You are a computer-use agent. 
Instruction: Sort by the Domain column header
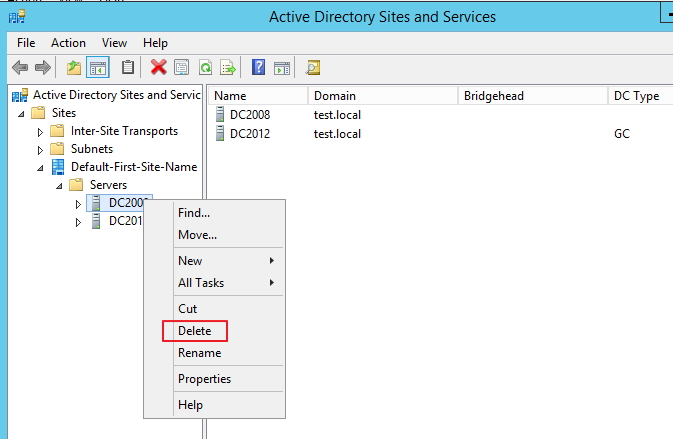coord(383,96)
